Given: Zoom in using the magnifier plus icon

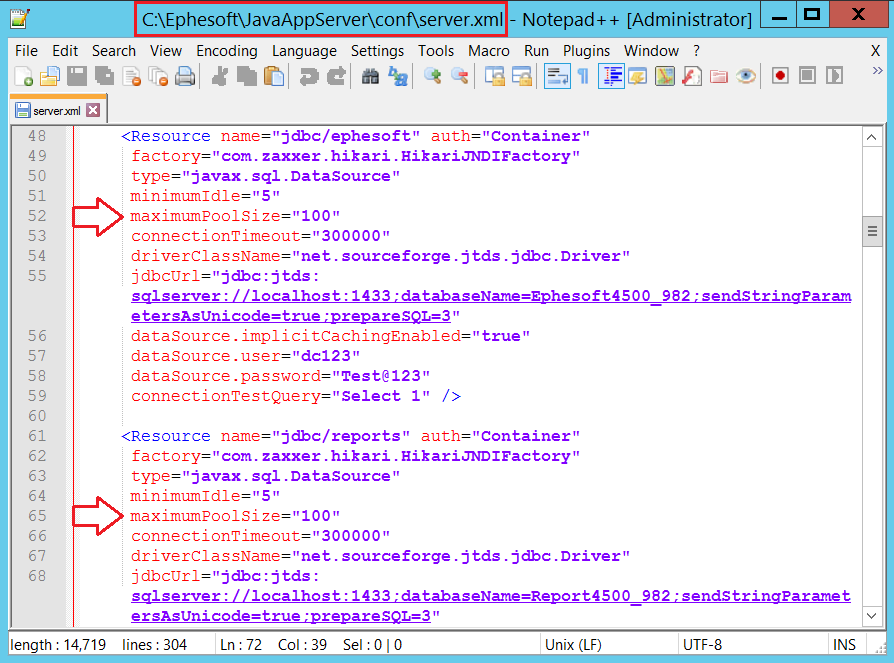Looking at the screenshot, I should pyautogui.click(x=433, y=76).
